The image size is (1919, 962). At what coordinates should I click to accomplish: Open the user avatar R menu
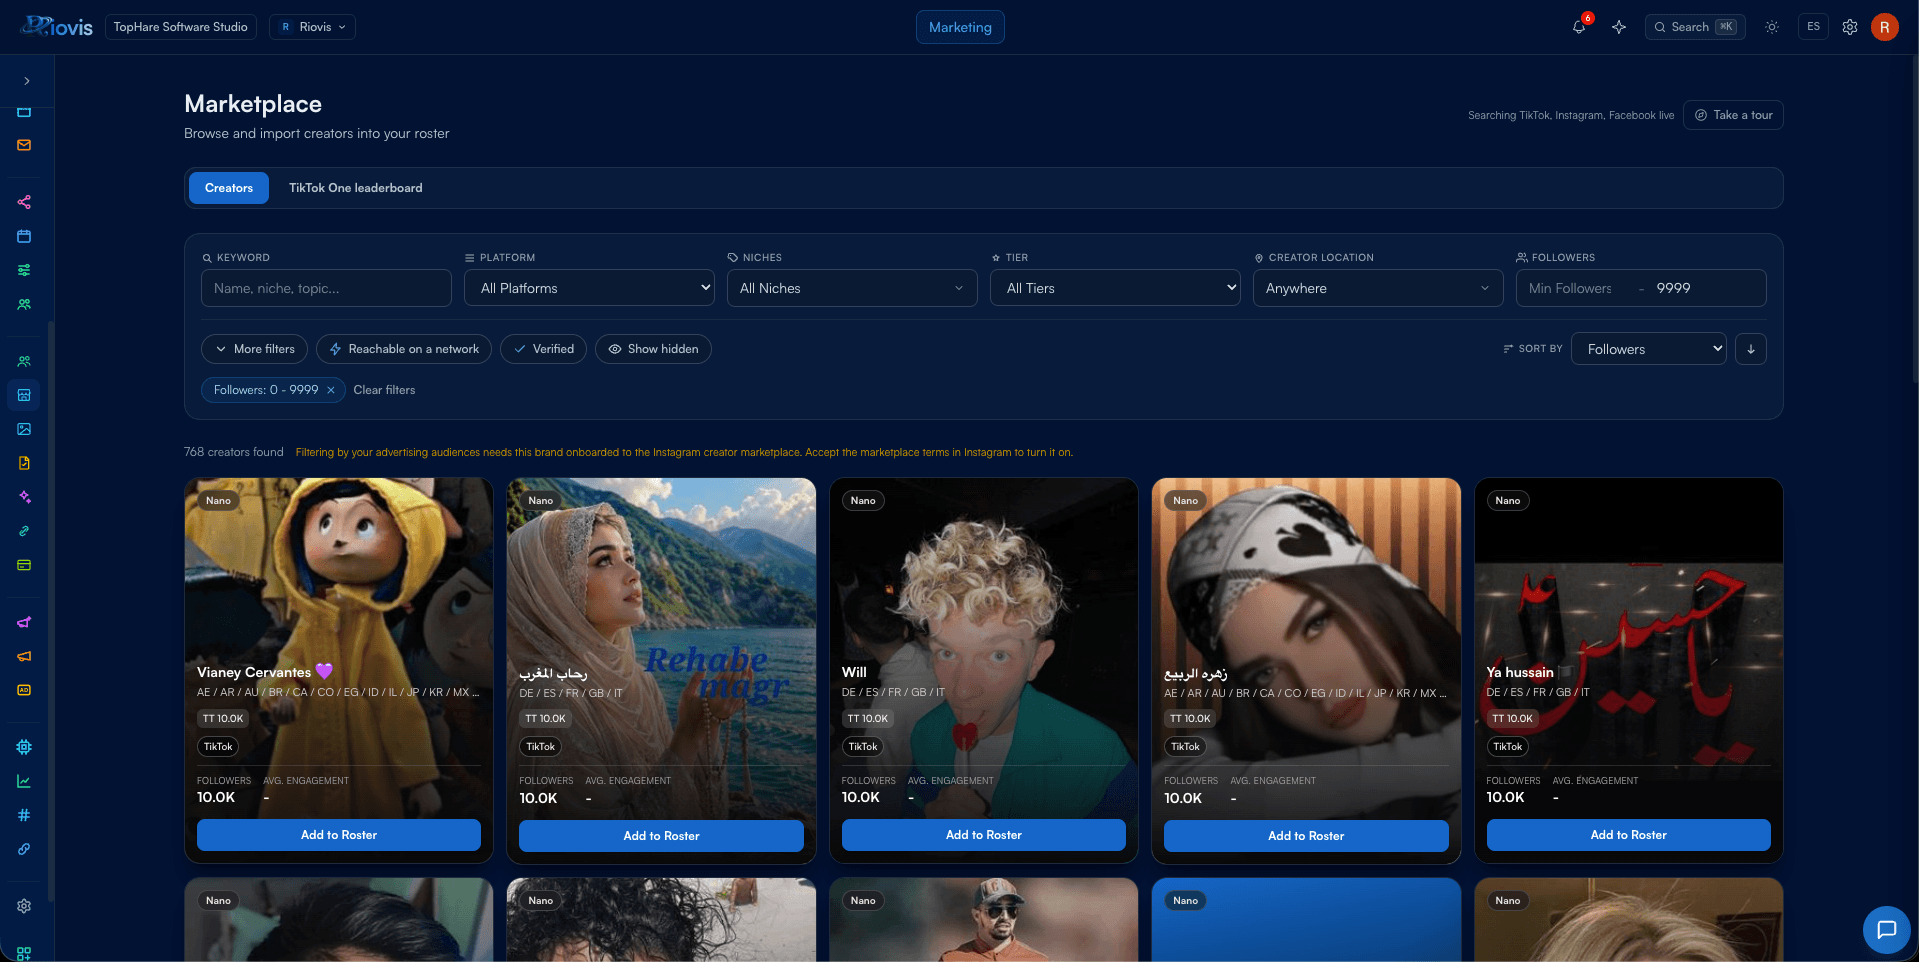pos(1885,27)
